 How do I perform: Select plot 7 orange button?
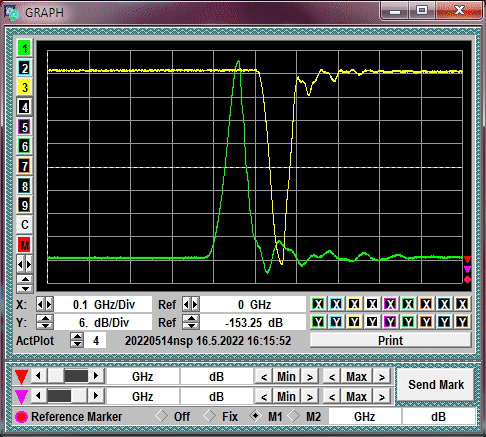pyautogui.click(x=24, y=166)
